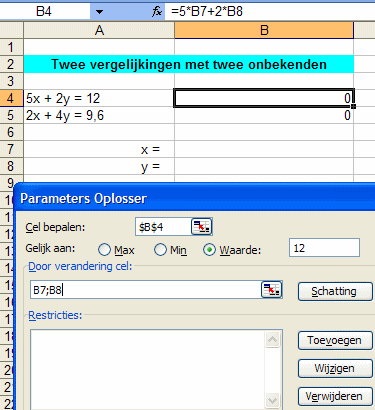Click the restrictions list scroll up arrow

pos(272,340)
